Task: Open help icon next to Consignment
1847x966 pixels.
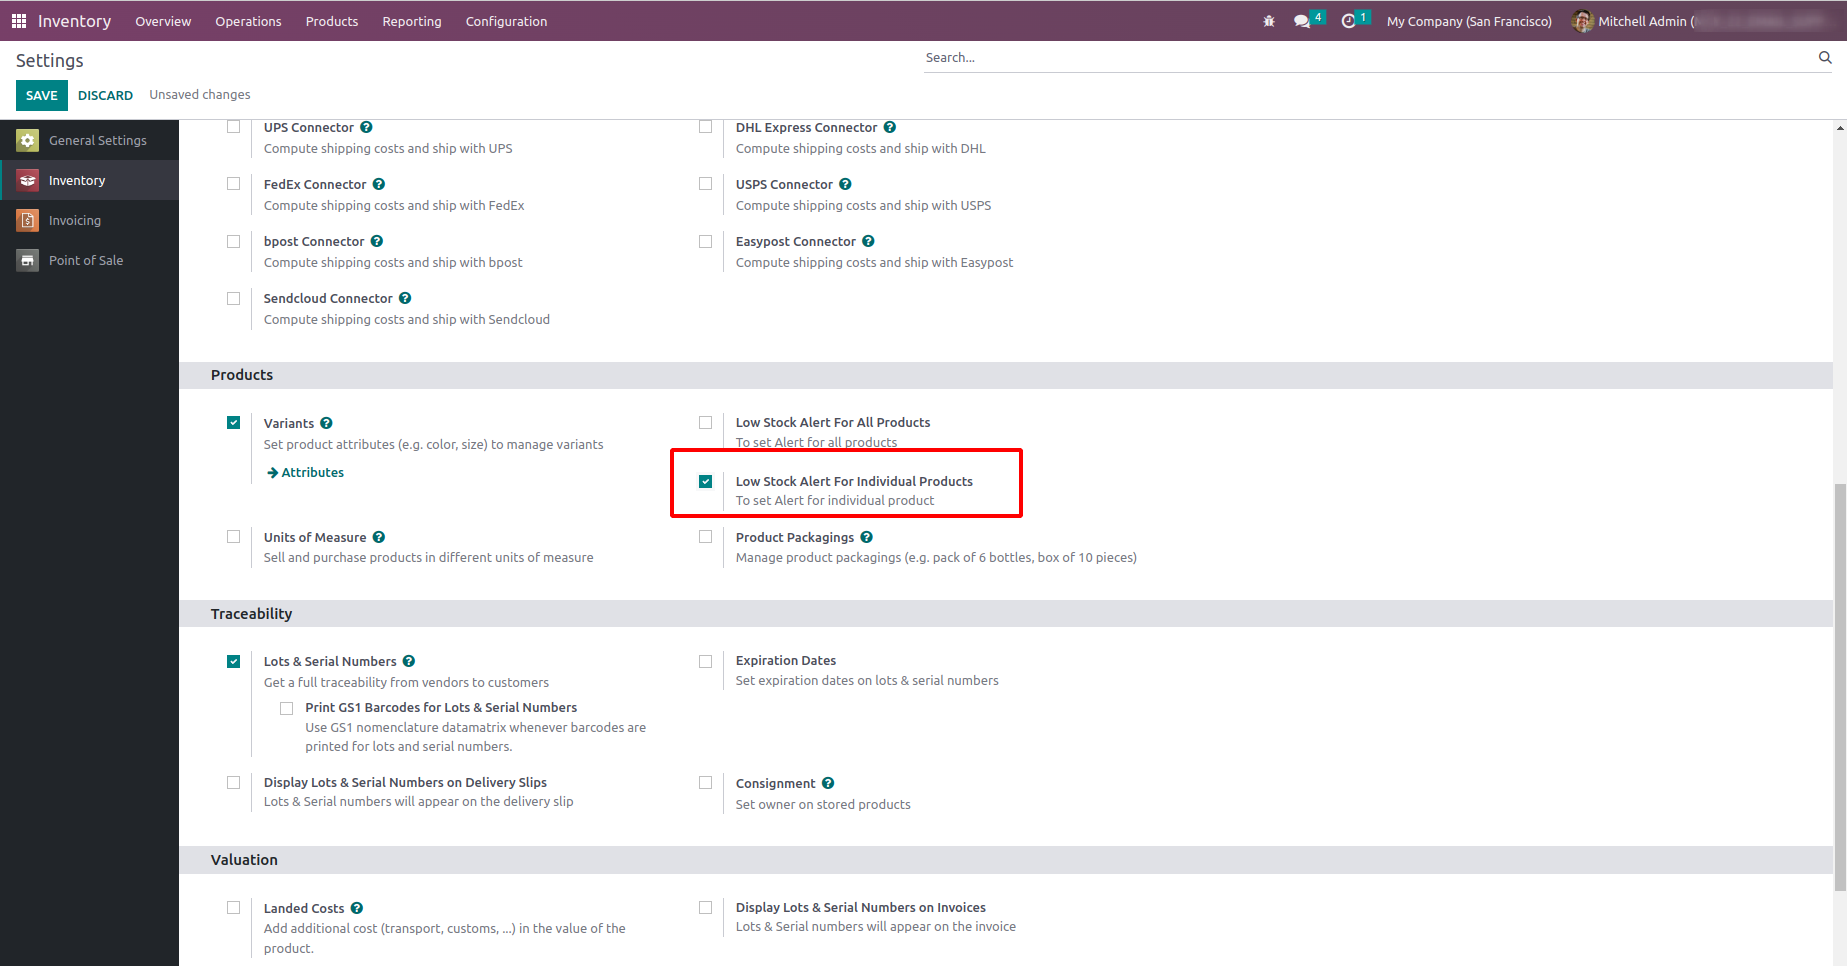Action: (828, 784)
